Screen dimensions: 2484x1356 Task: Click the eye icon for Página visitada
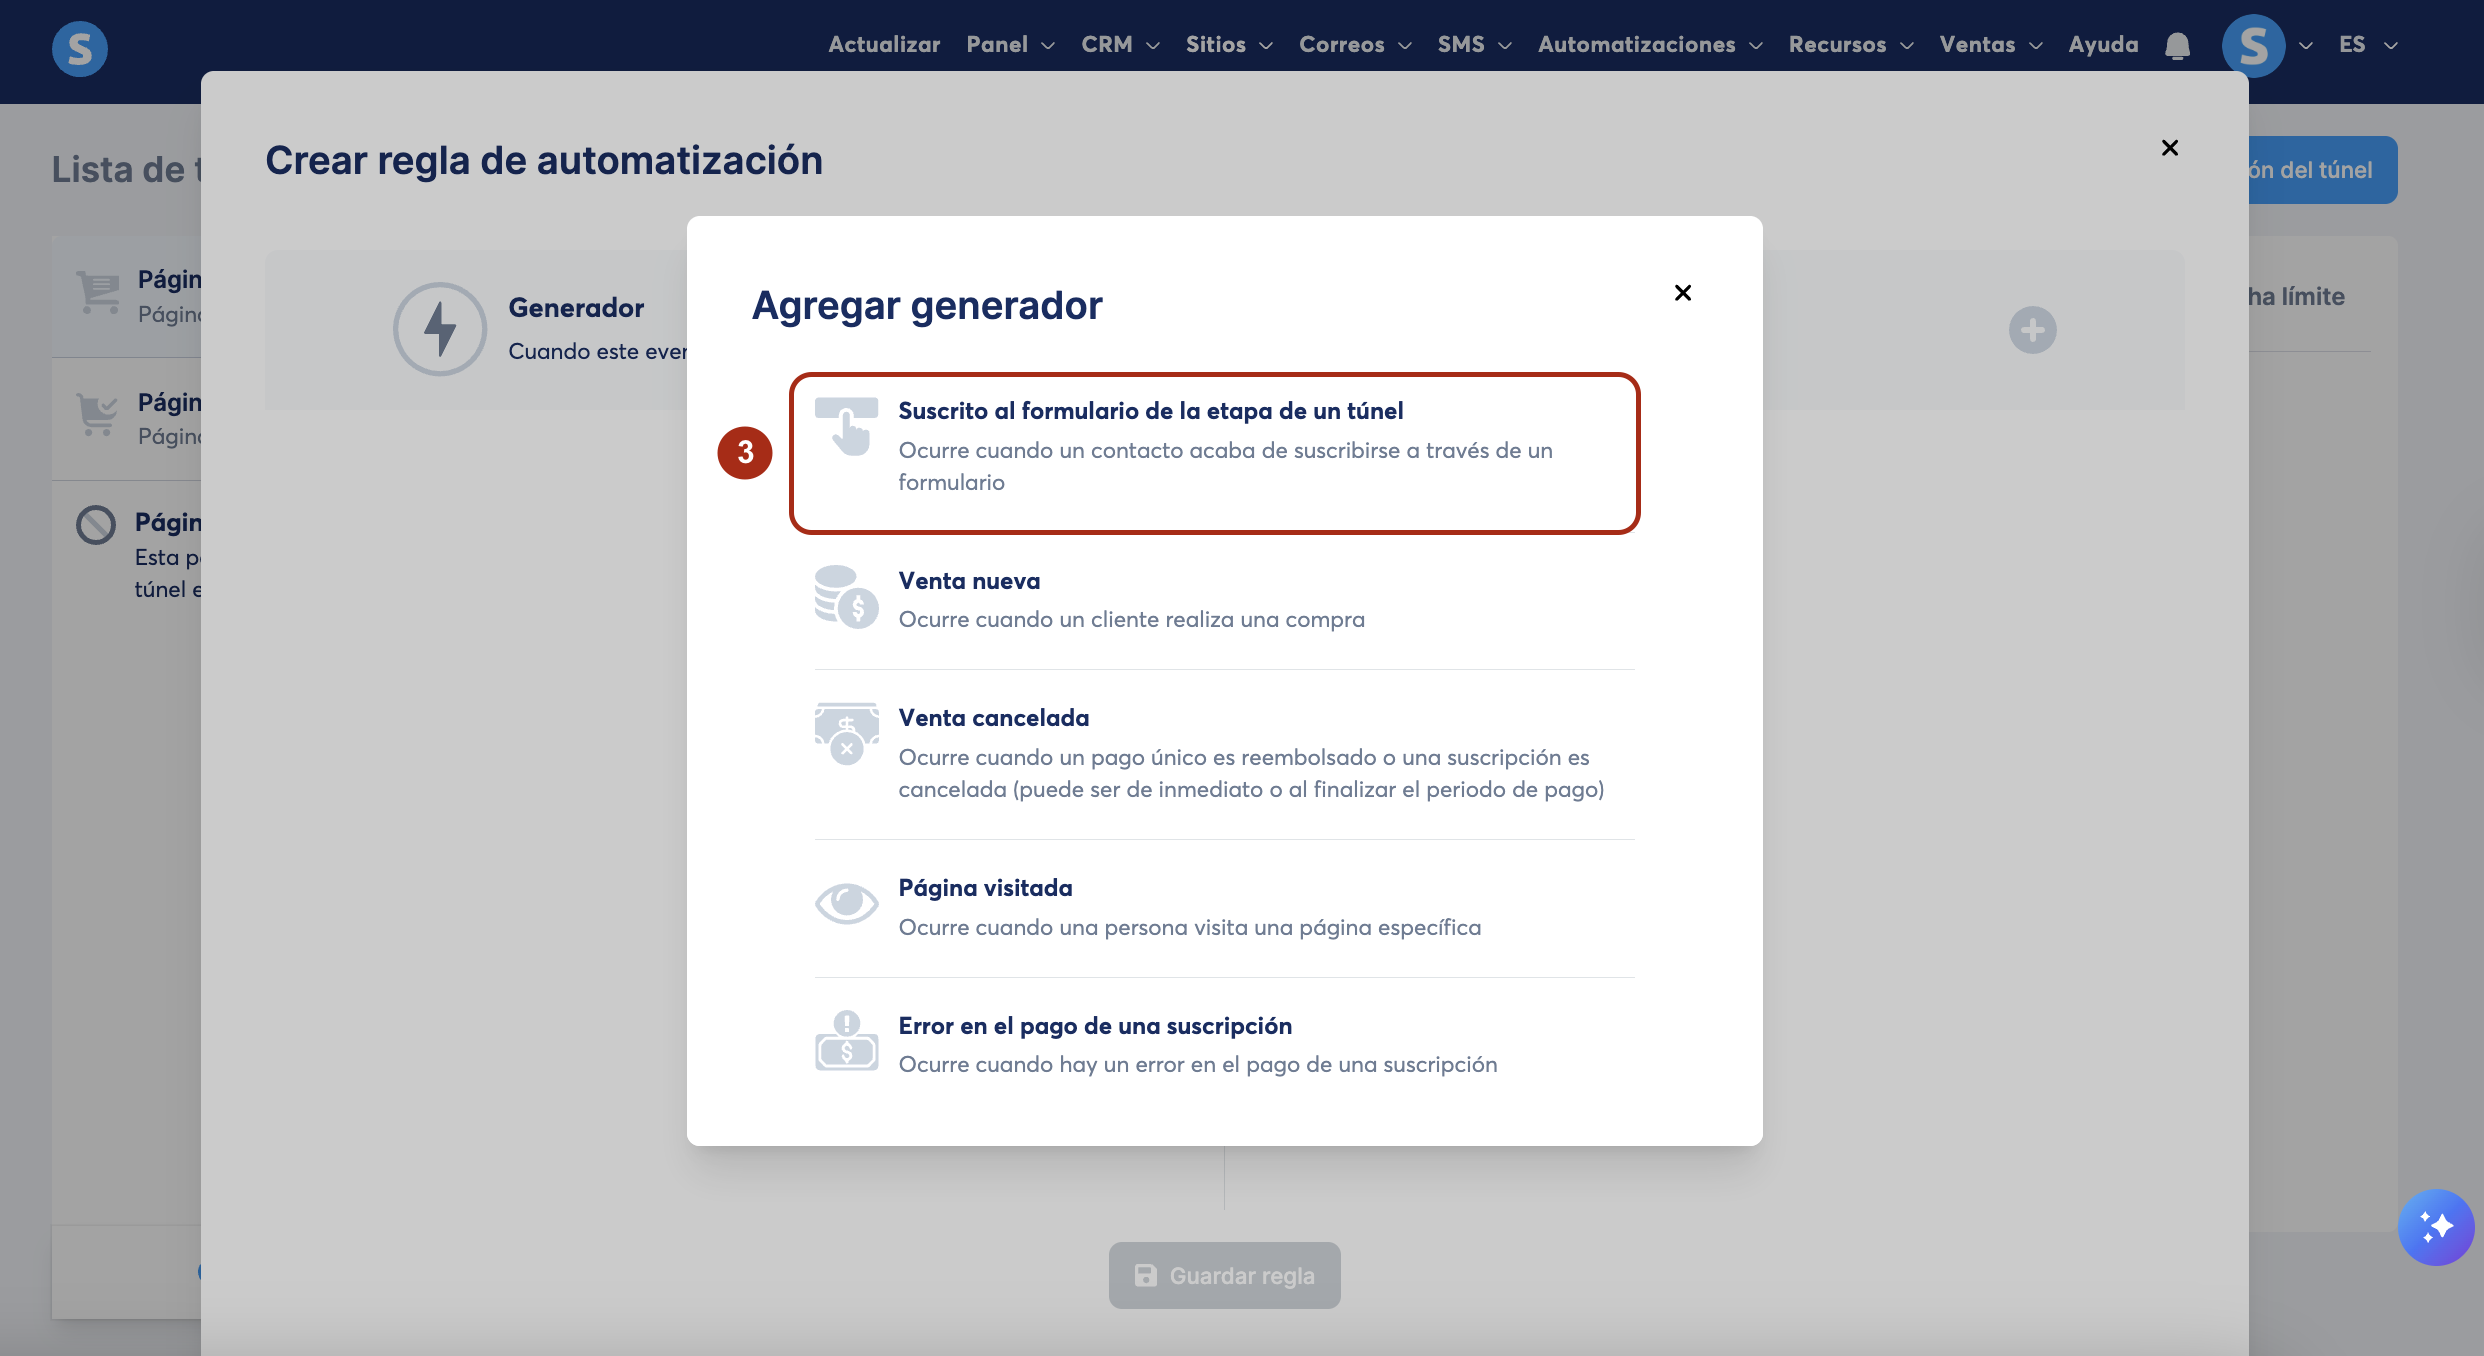click(846, 904)
